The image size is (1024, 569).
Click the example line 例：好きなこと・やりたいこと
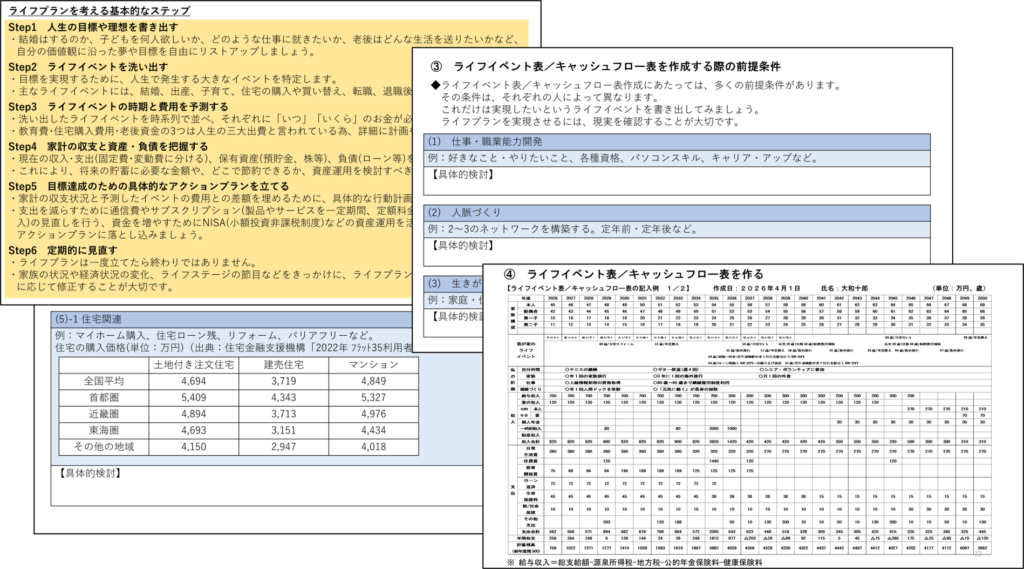[677, 158]
